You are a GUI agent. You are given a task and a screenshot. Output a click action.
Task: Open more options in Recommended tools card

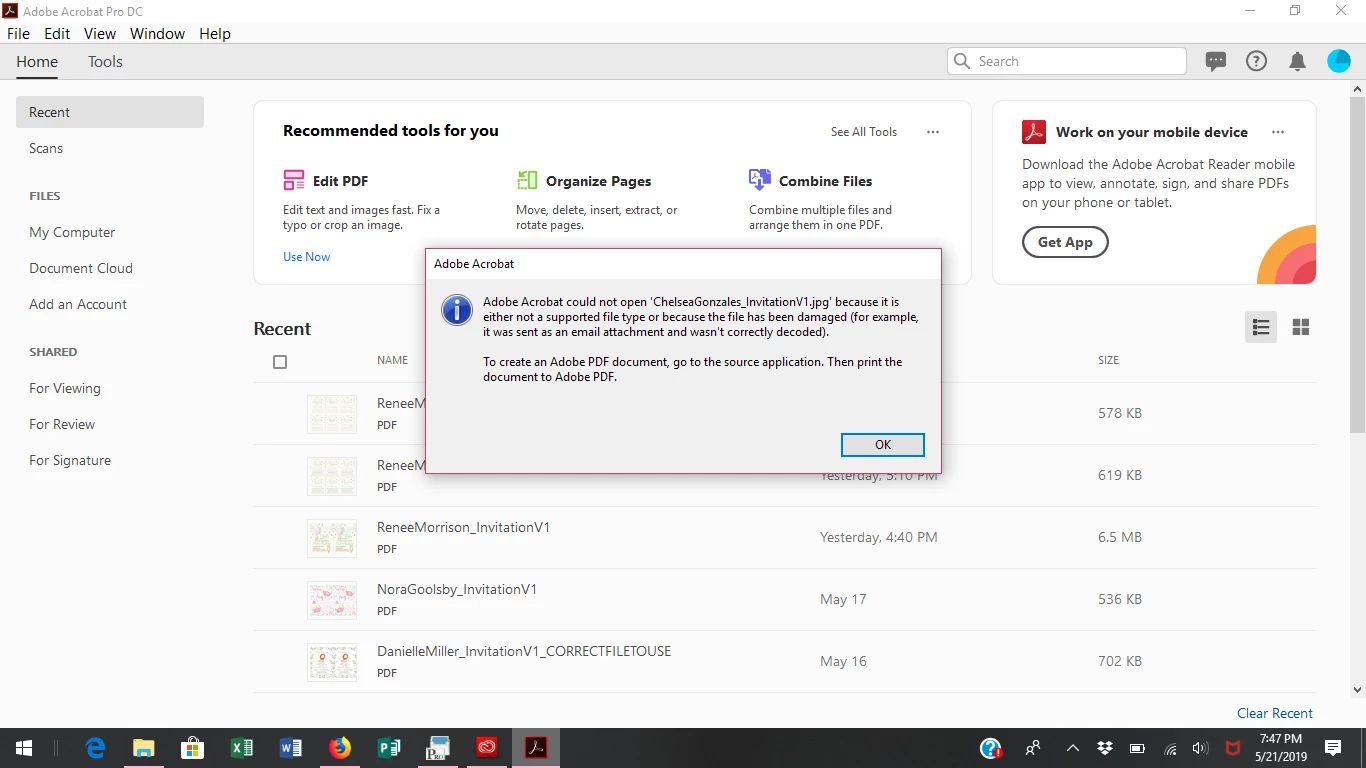point(933,132)
